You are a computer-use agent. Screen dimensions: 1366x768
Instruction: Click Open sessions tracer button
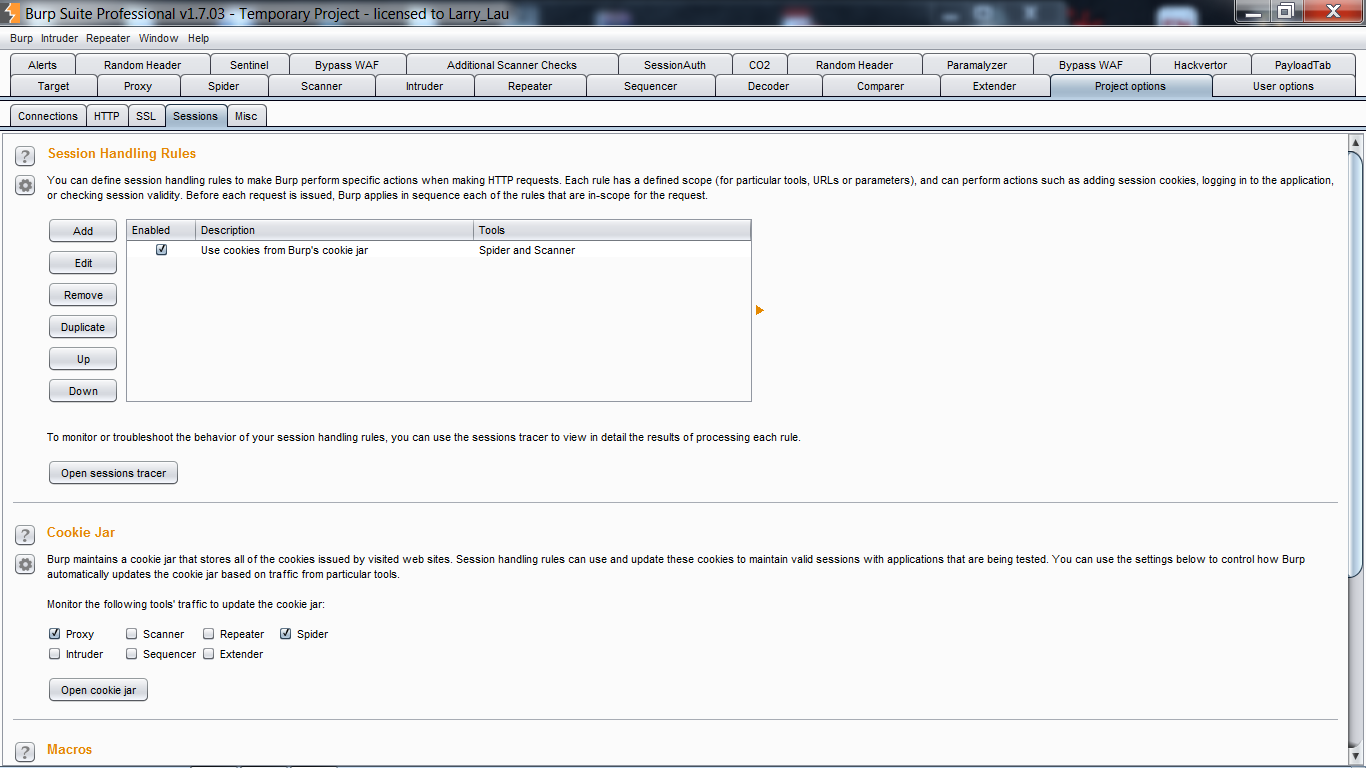[x=114, y=473]
